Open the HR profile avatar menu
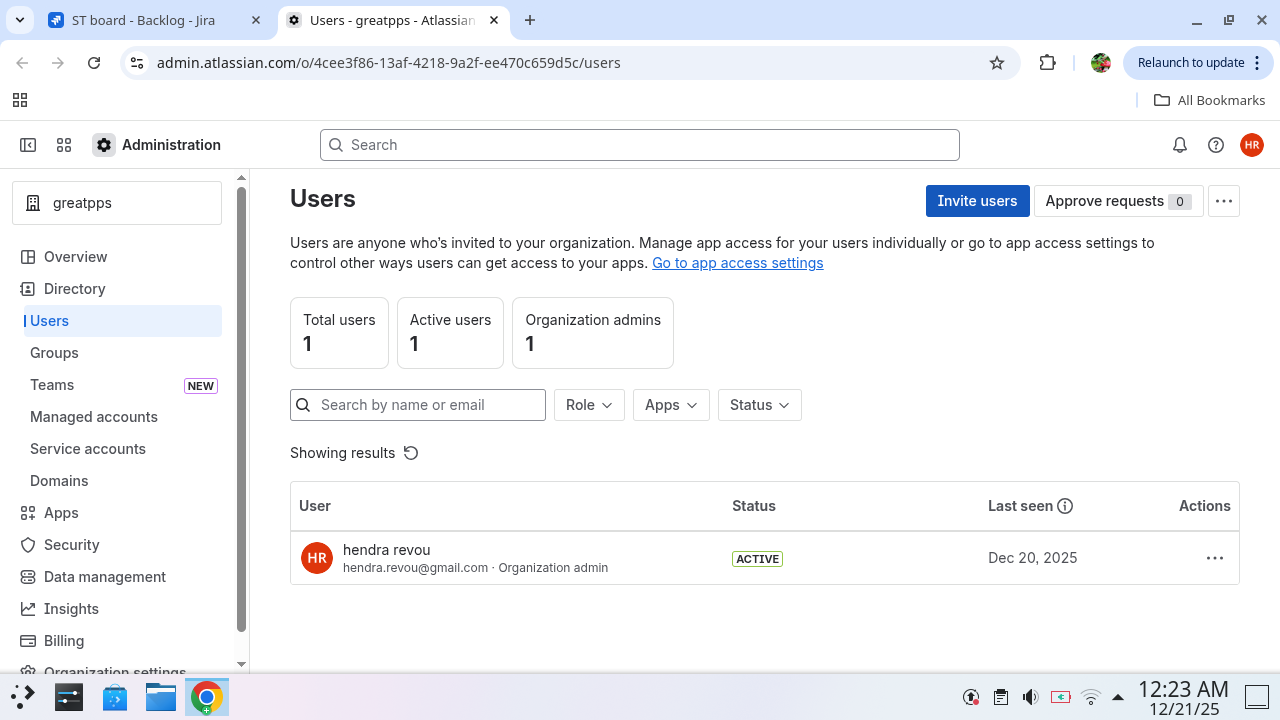Image resolution: width=1280 pixels, height=720 pixels. pos(1252,145)
